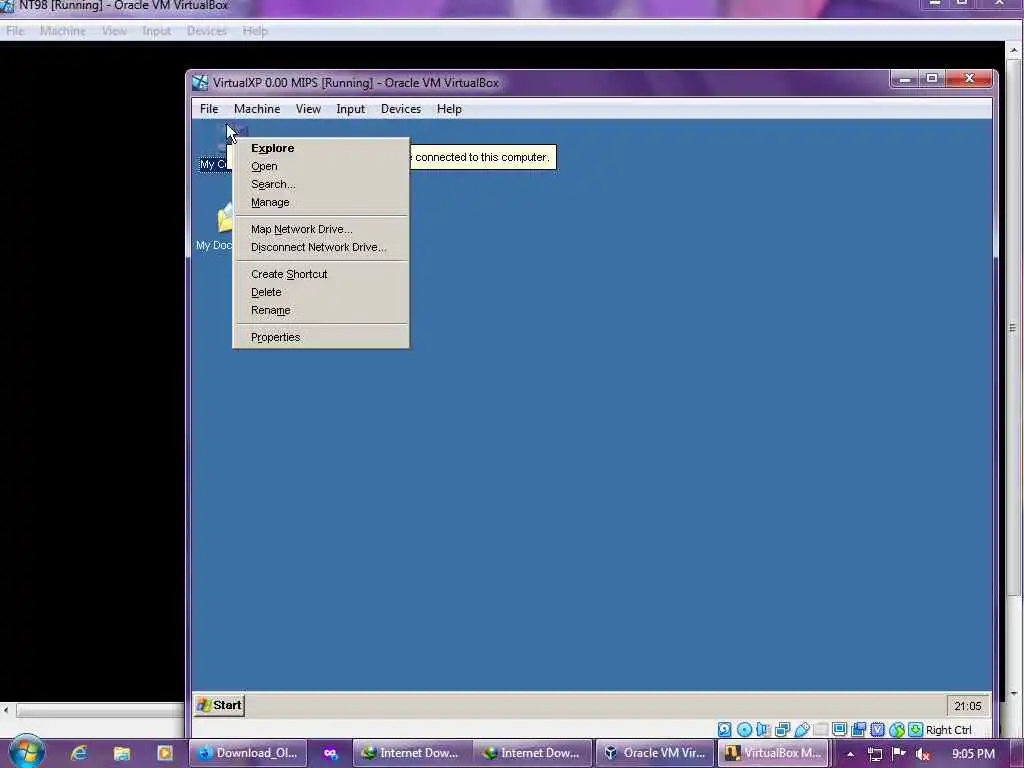Open the VirtualXP Help menu
This screenshot has height=768, width=1024.
[x=449, y=109]
